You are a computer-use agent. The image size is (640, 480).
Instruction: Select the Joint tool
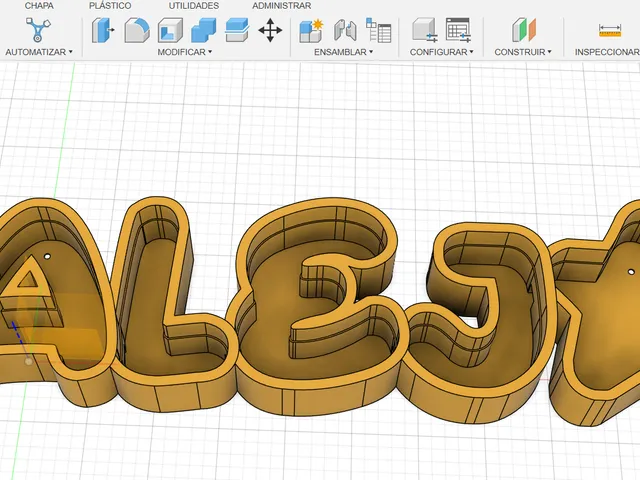(345, 30)
